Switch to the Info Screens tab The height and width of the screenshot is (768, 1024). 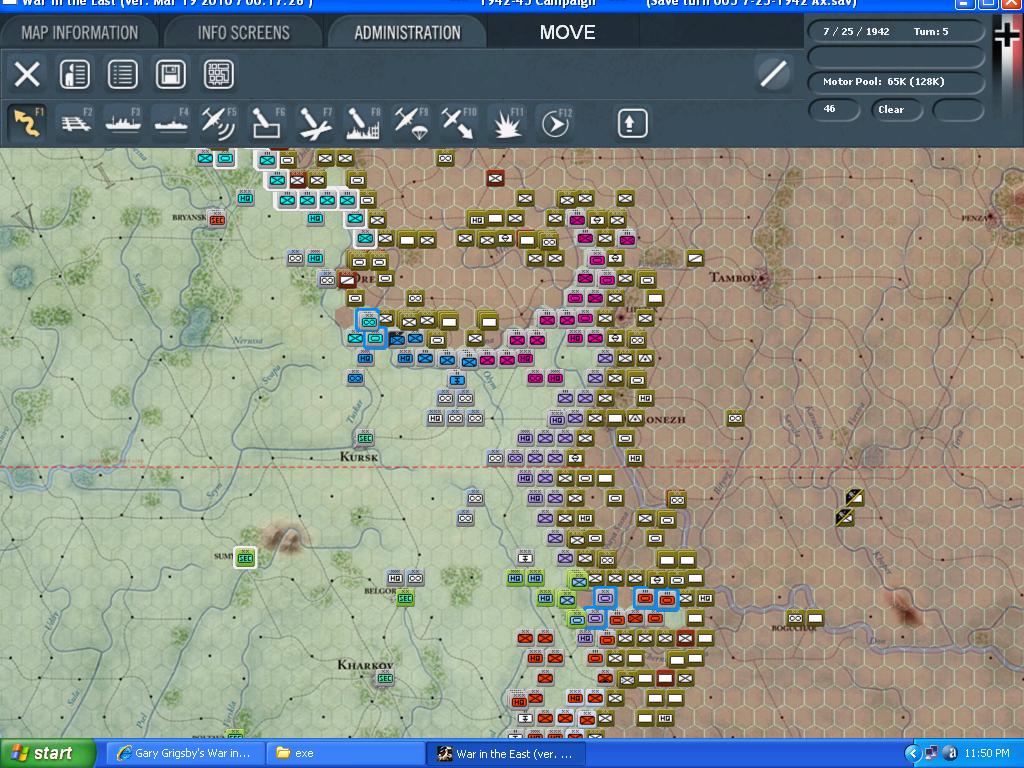[244, 33]
